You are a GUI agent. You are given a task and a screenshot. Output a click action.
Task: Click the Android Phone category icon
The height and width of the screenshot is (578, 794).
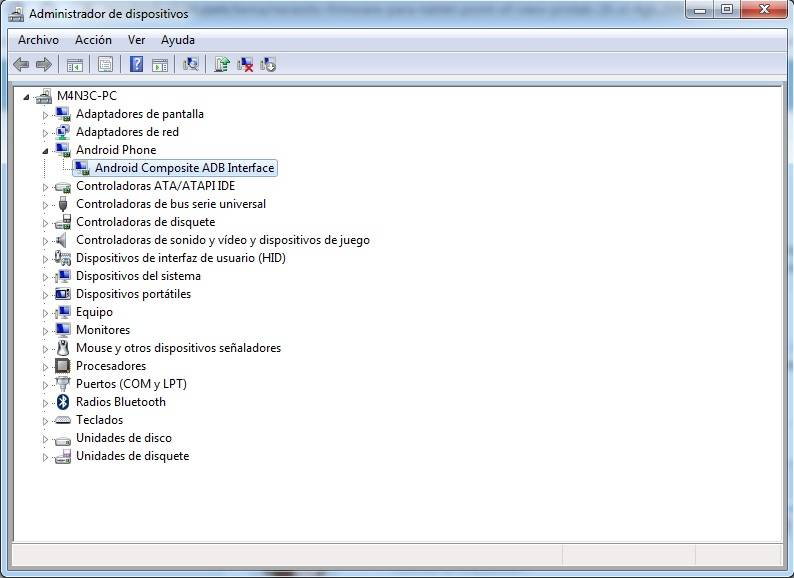[63, 150]
